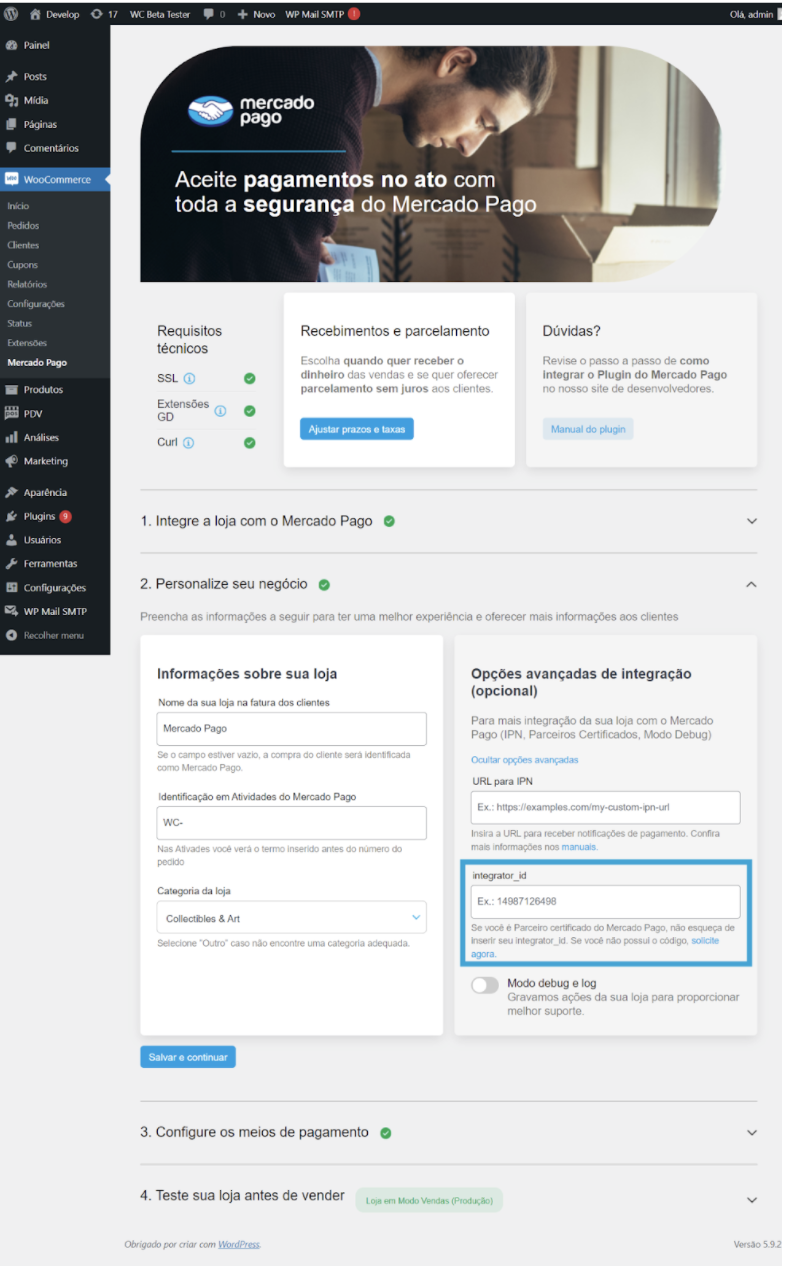Open Ferramentas wrench in sidebar
The height and width of the screenshot is (1266, 786).
[11, 564]
